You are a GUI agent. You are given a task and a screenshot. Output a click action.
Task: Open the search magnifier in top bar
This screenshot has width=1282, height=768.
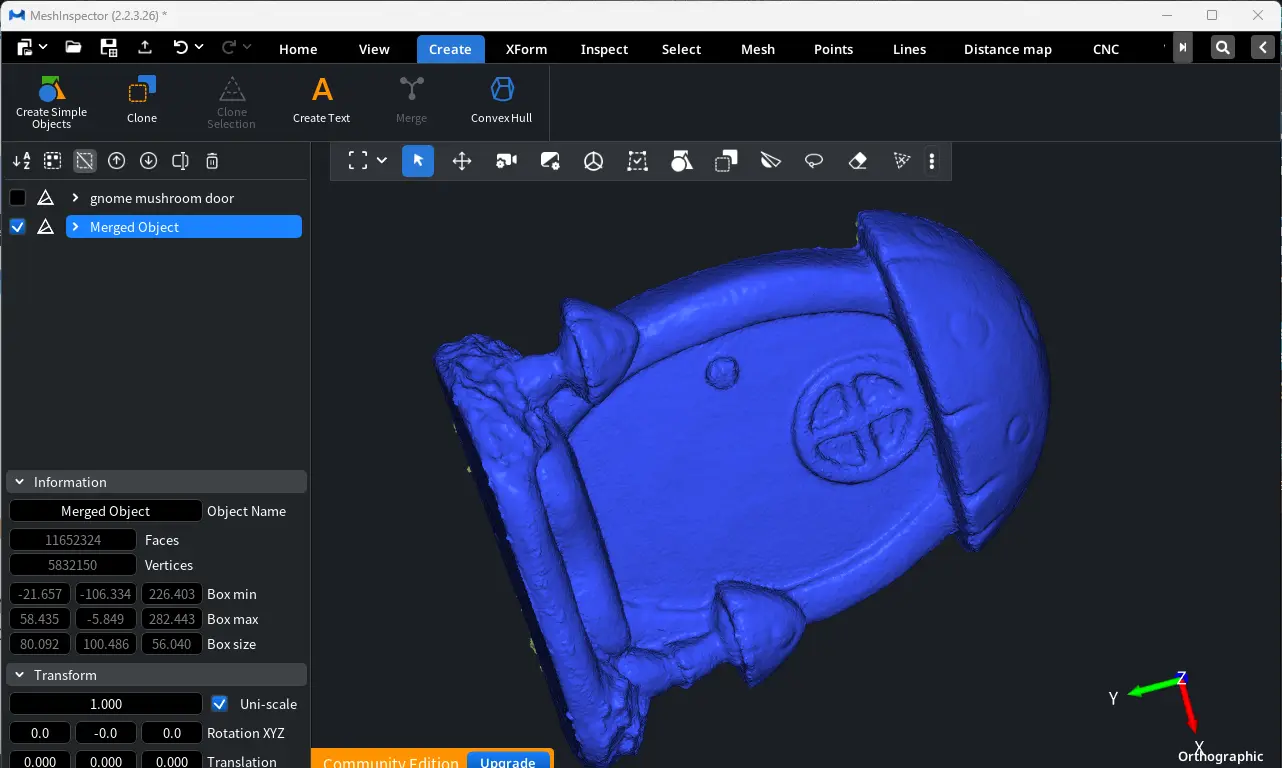coord(1223,47)
